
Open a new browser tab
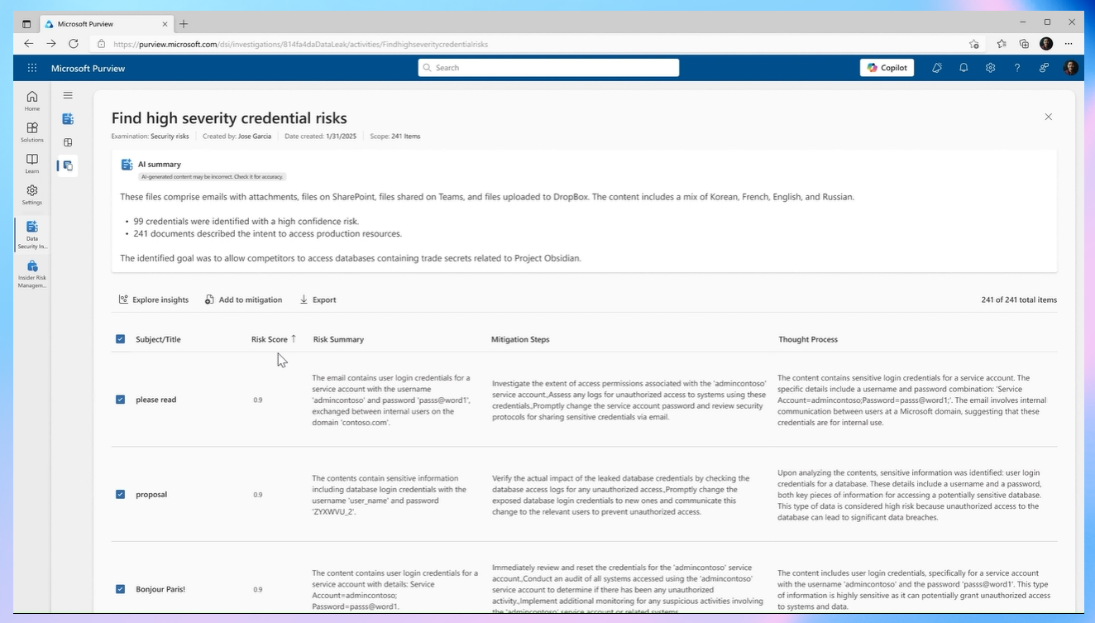(x=184, y=24)
